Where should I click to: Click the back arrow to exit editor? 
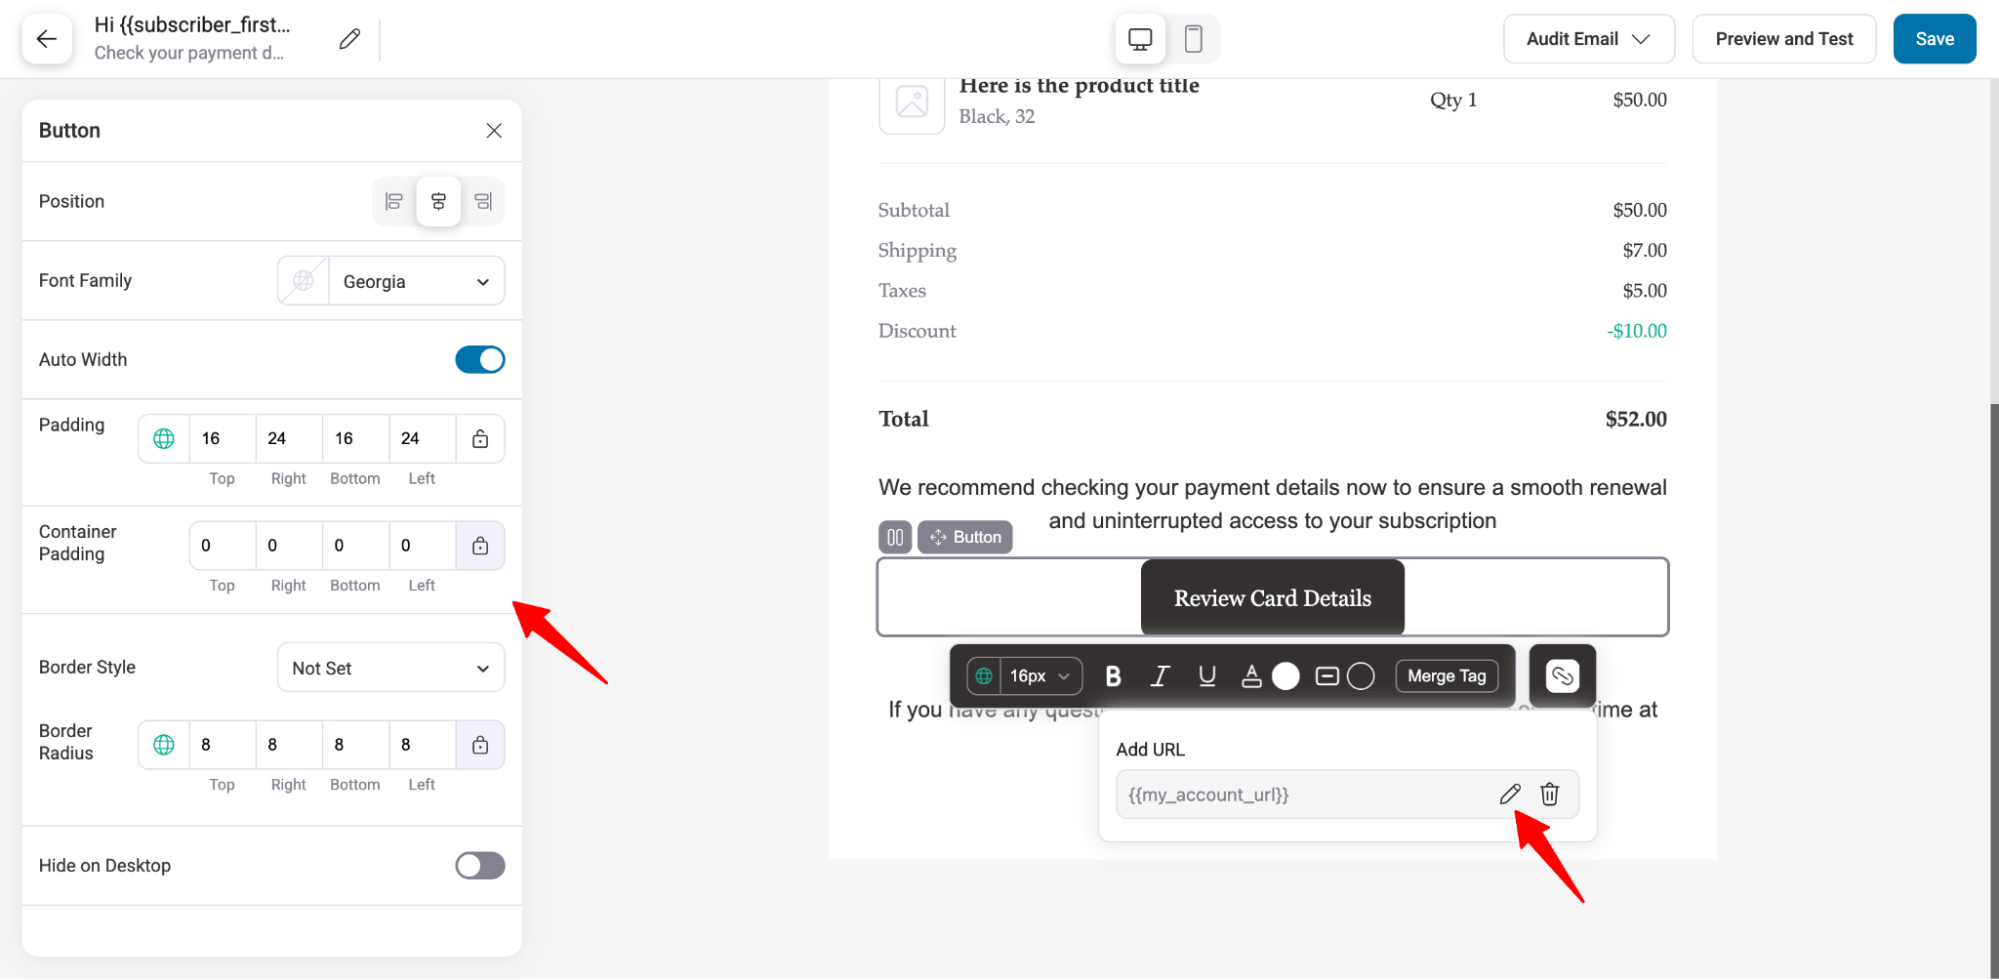[x=47, y=38]
